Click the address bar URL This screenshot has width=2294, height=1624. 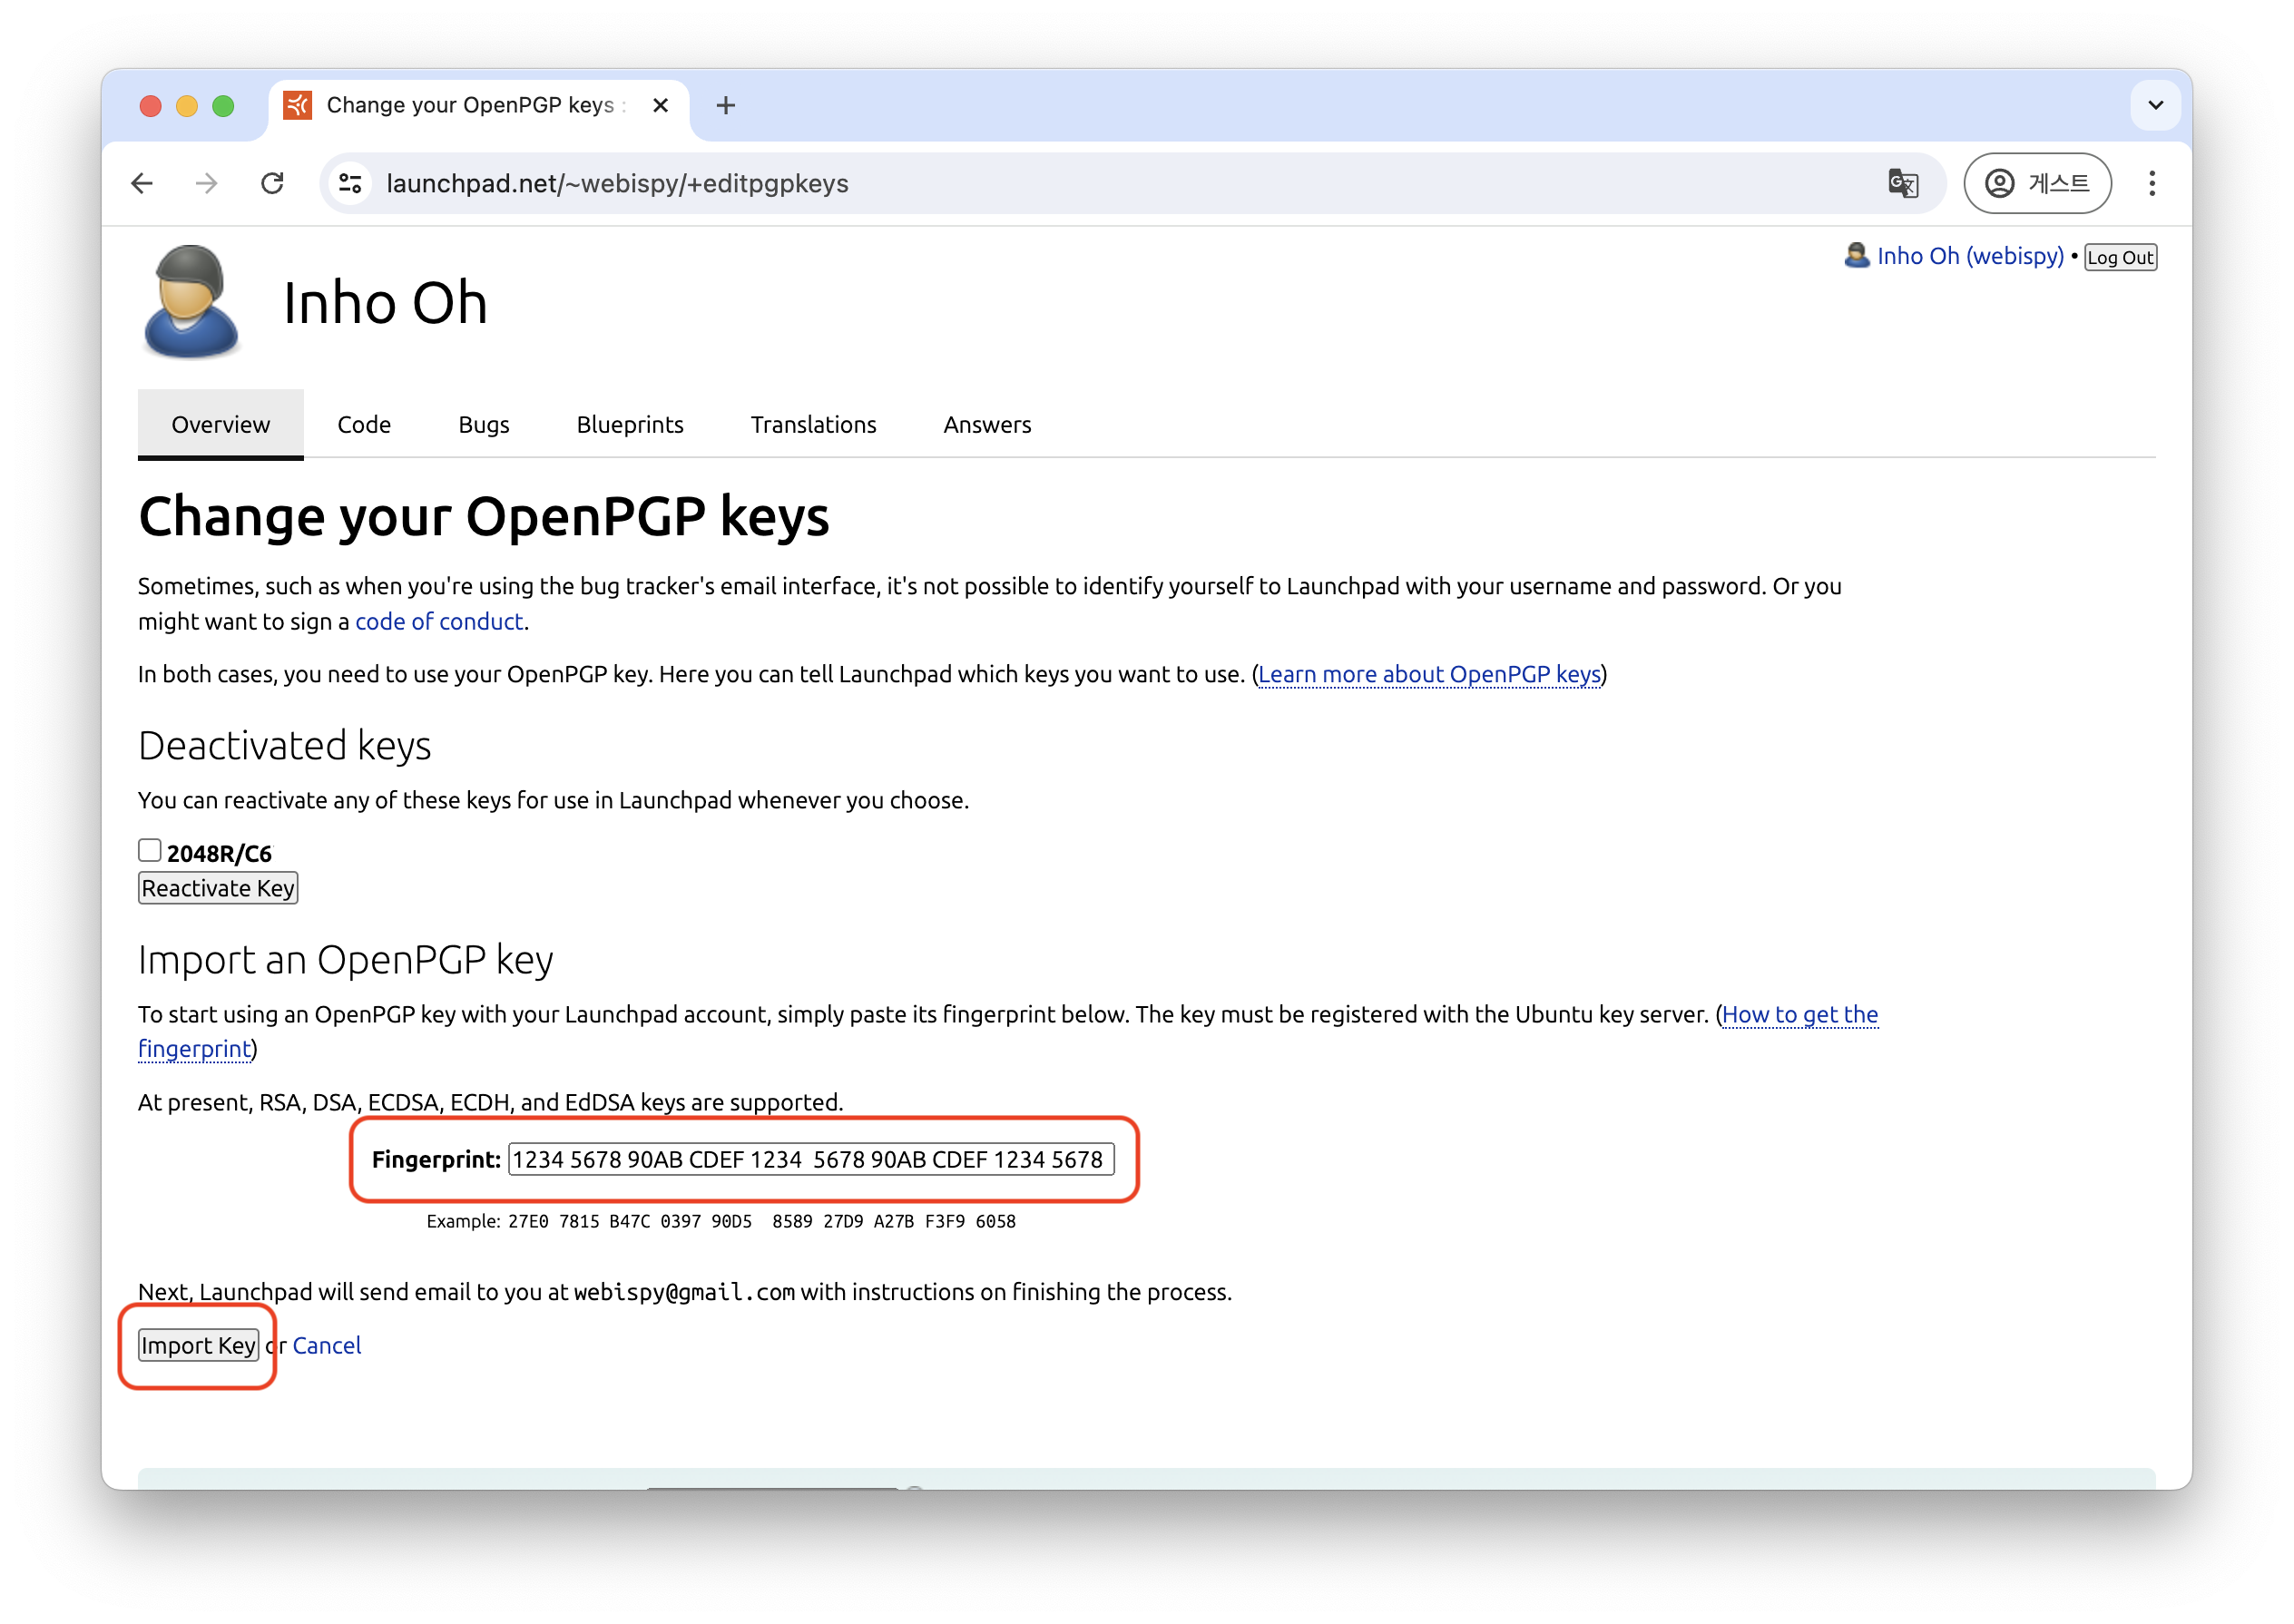[x=617, y=184]
